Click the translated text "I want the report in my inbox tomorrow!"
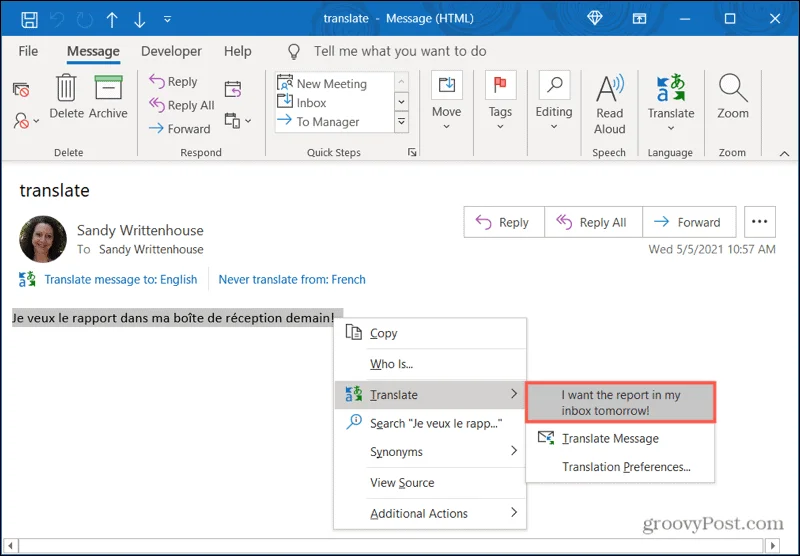The width and height of the screenshot is (800, 556). tap(620, 402)
